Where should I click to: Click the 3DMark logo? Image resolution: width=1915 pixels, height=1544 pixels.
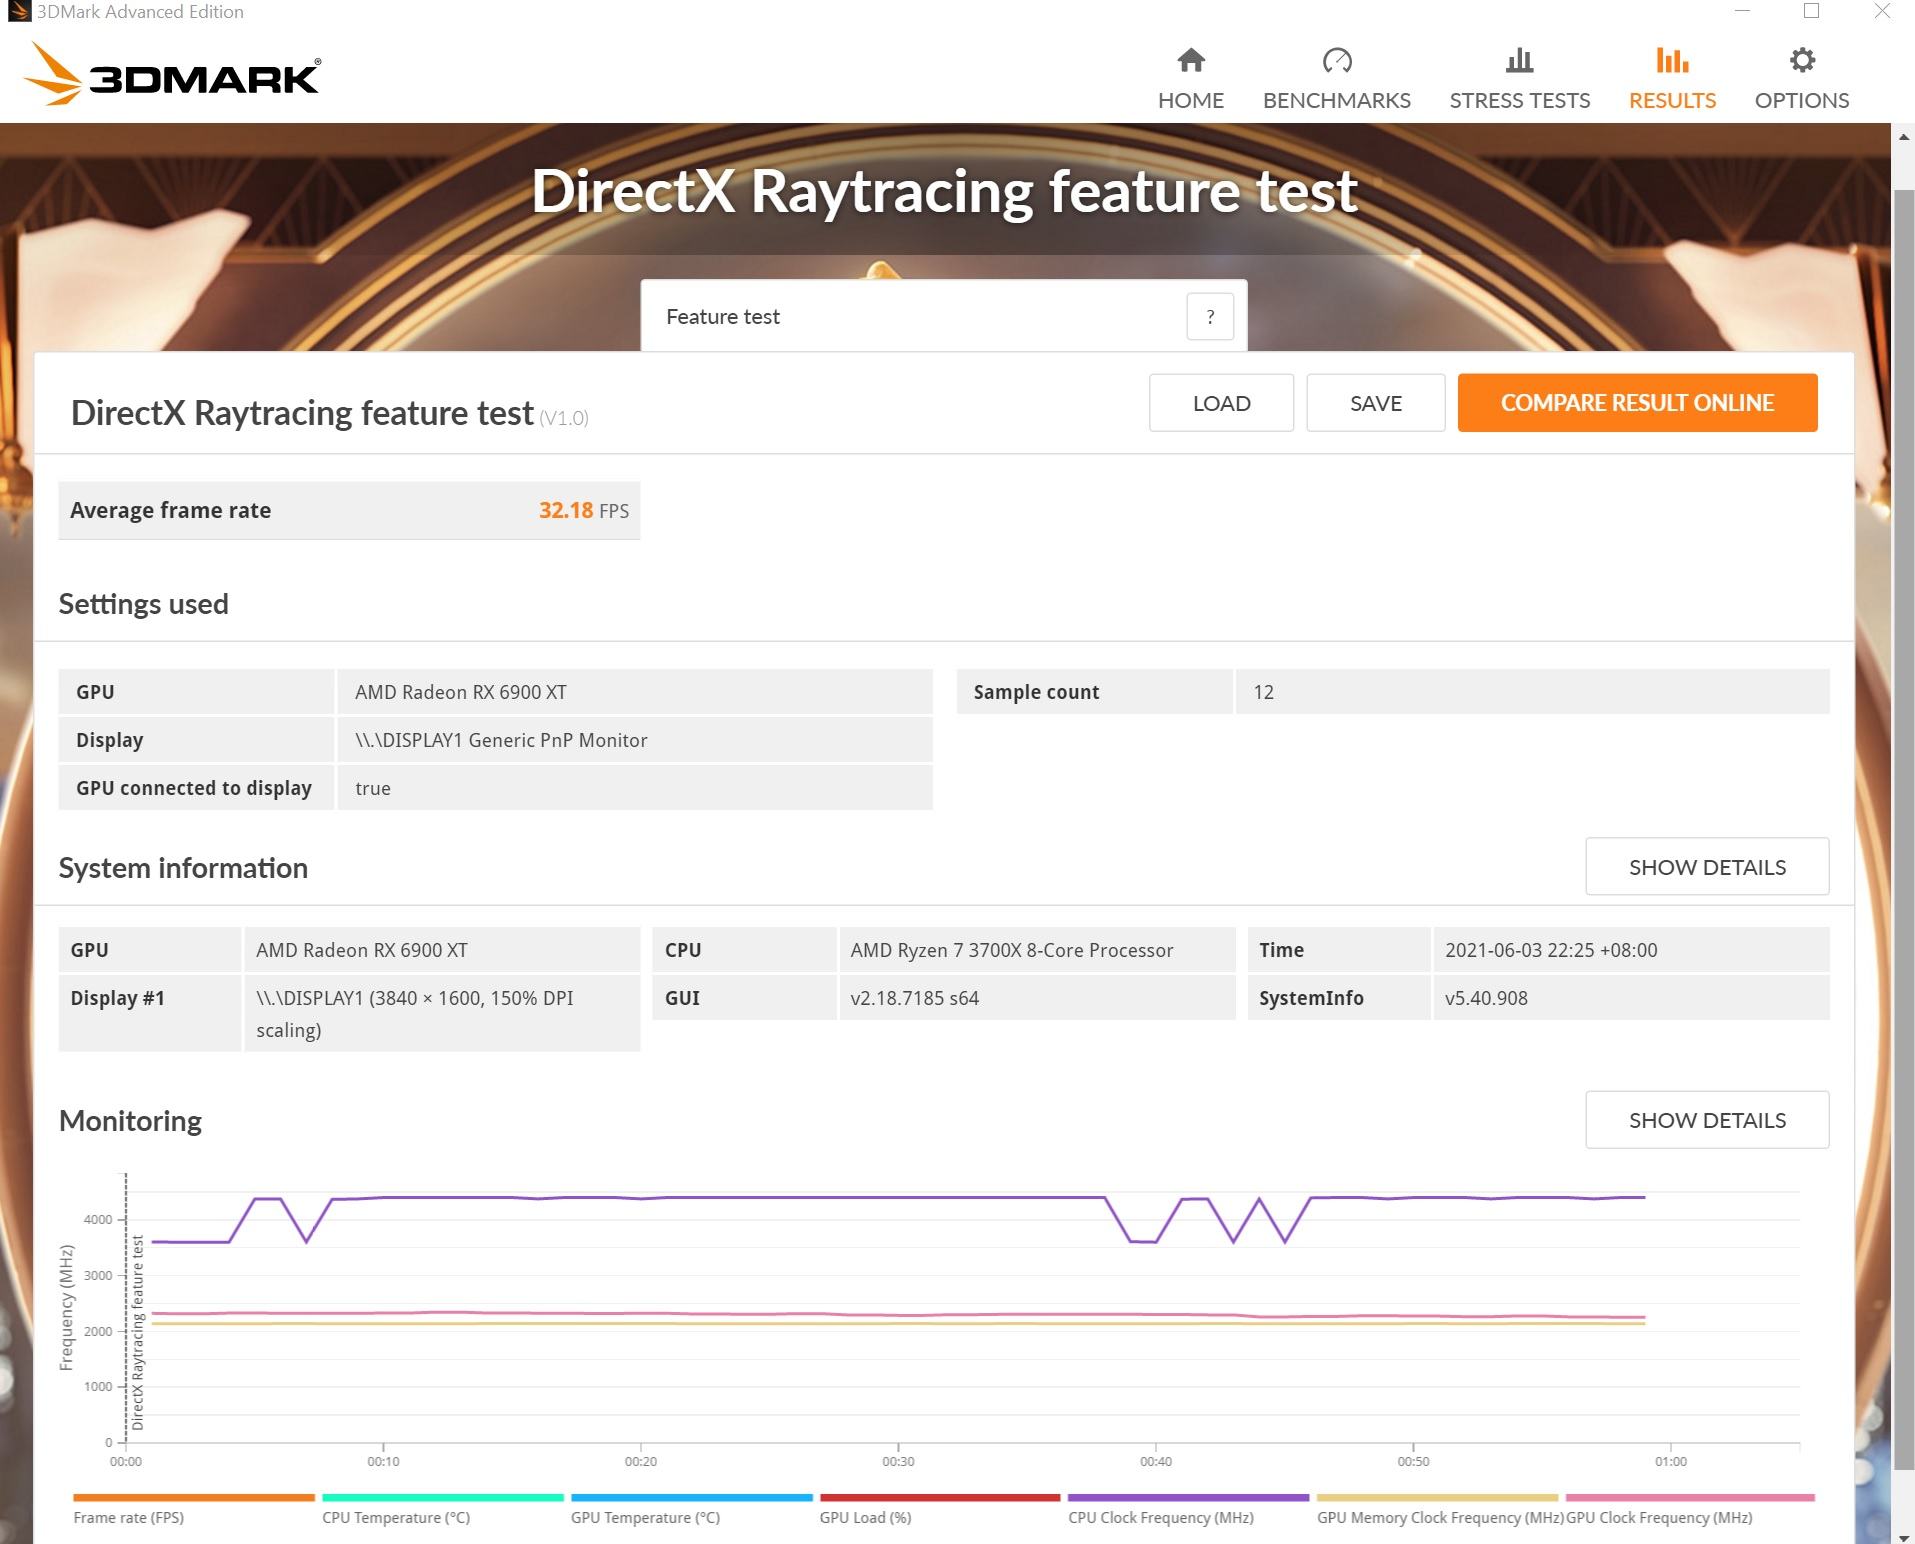(171, 74)
